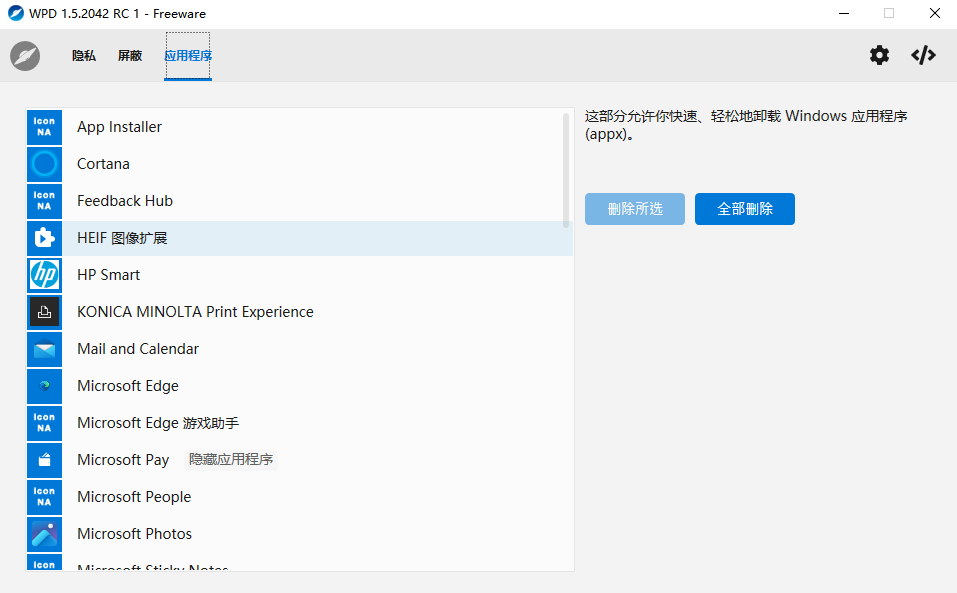Click the Microsoft Photos landscape icon
957x593 pixels.
click(x=45, y=534)
